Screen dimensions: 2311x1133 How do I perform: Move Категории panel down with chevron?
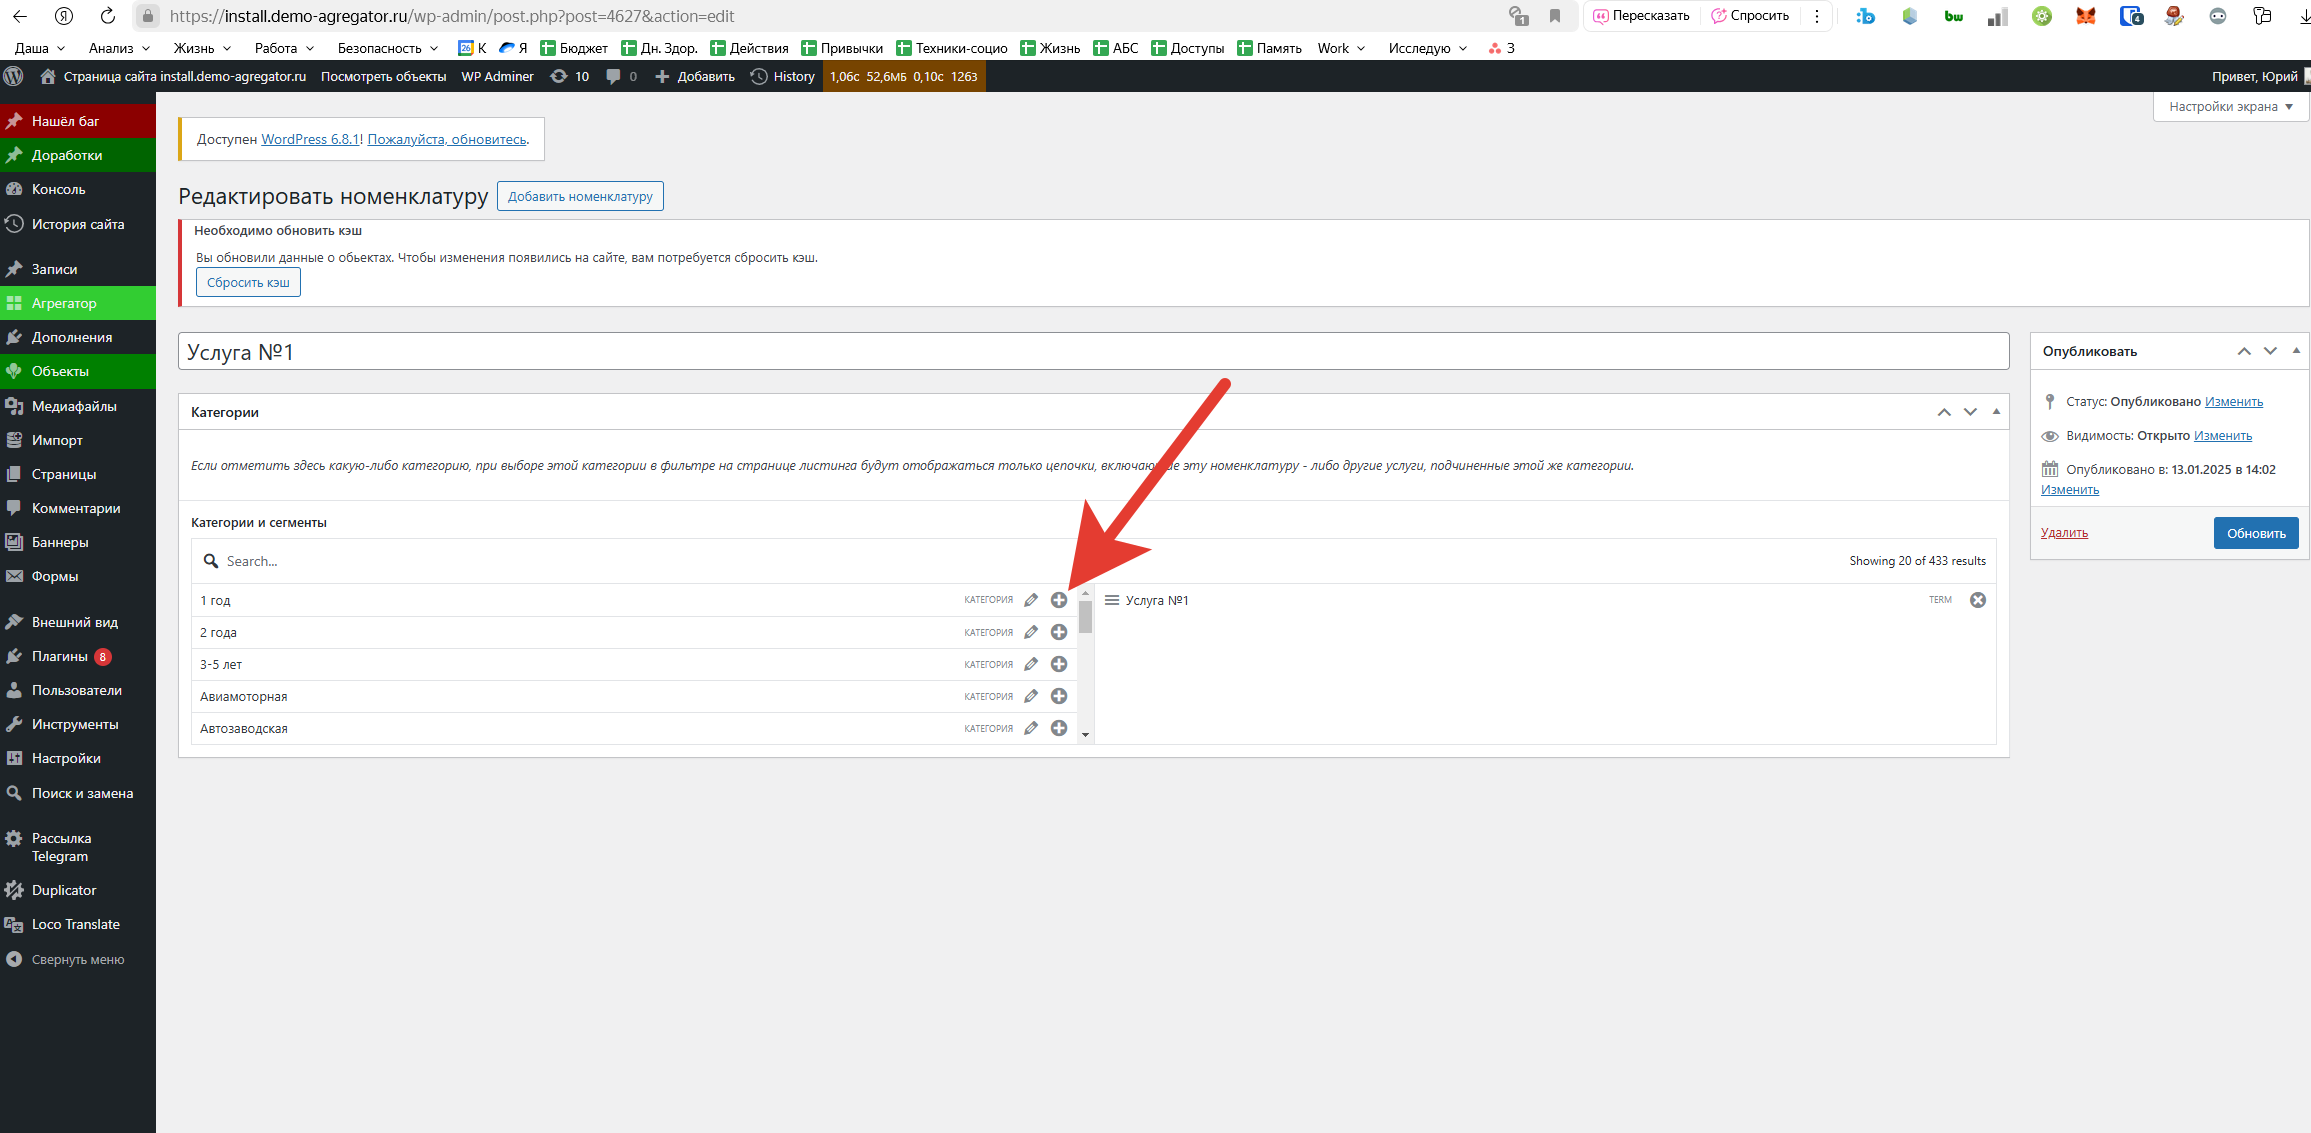(1970, 411)
